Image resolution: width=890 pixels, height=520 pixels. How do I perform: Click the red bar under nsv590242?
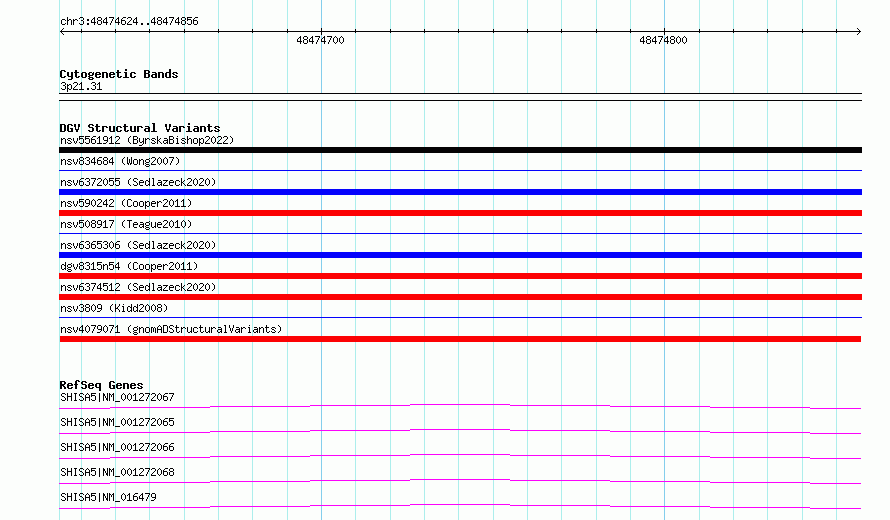click(x=460, y=213)
